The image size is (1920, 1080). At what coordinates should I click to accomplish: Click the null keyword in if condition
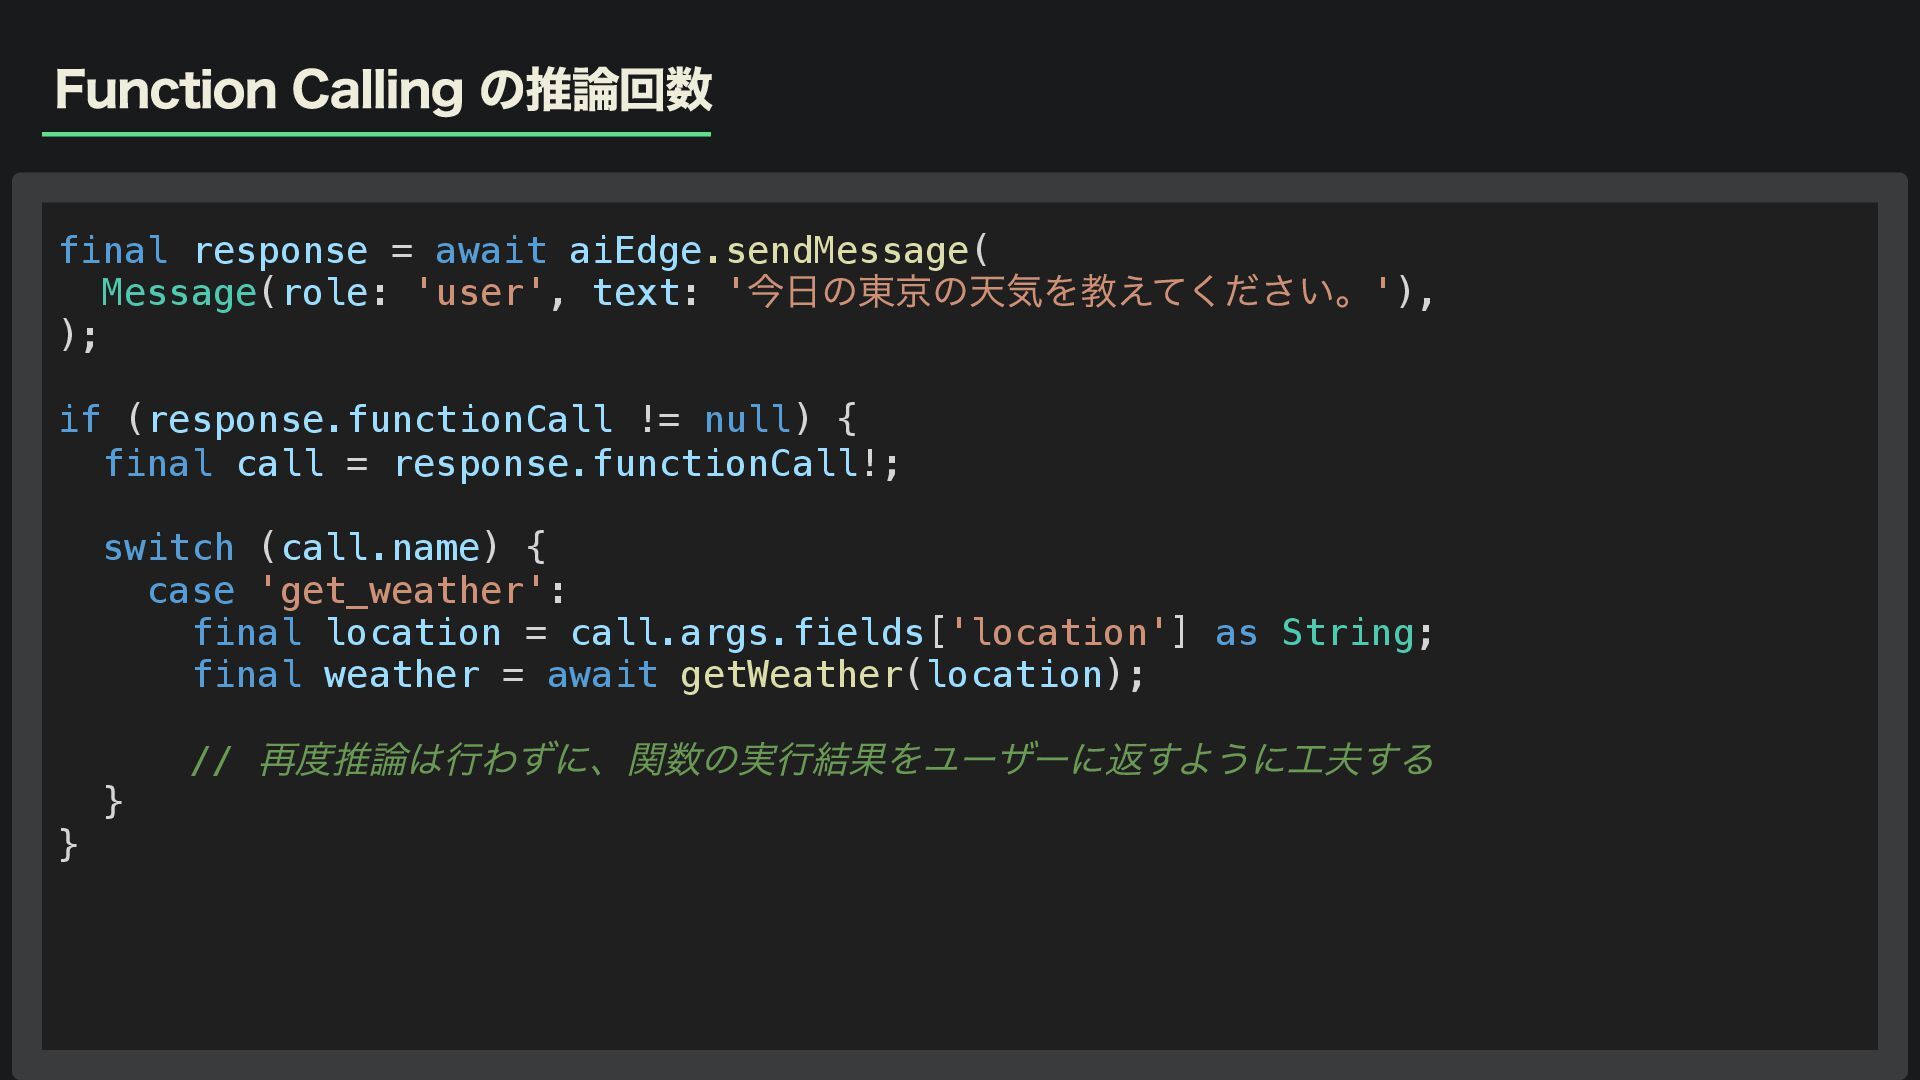point(747,420)
